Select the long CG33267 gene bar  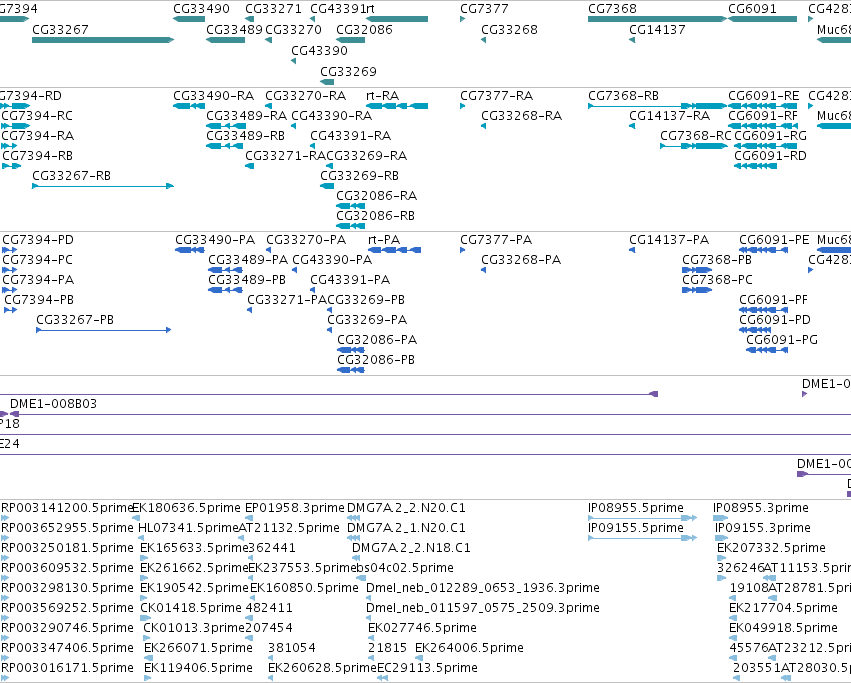pyautogui.click(x=103, y=40)
